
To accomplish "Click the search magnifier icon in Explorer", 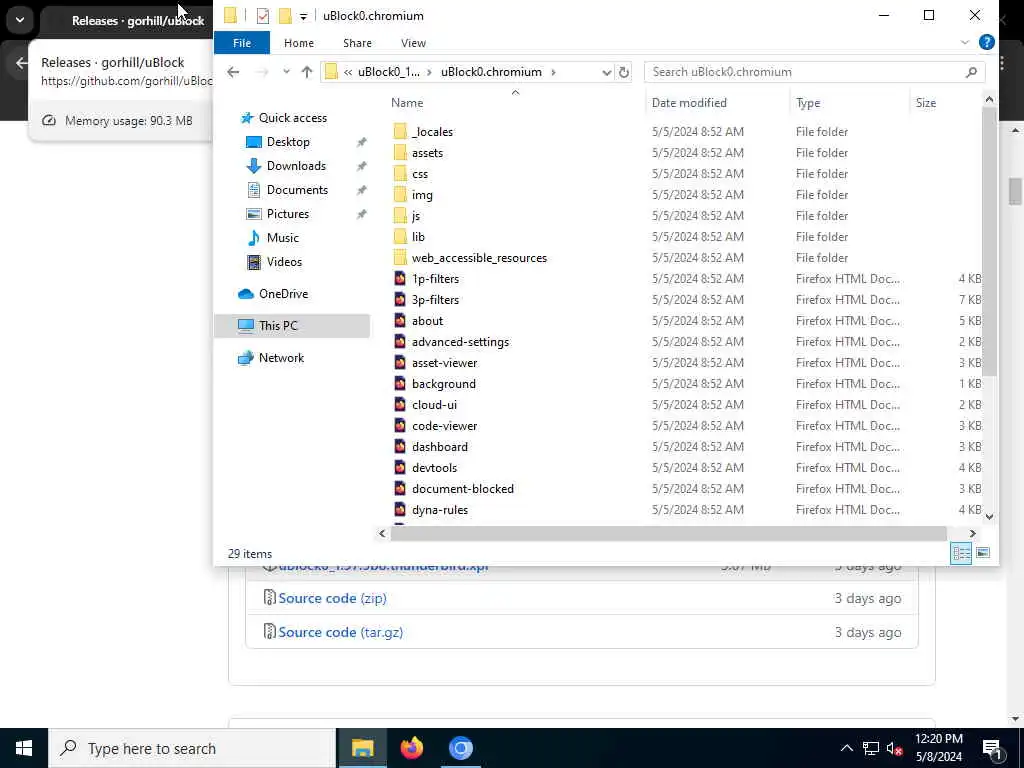I will click(x=971, y=72).
